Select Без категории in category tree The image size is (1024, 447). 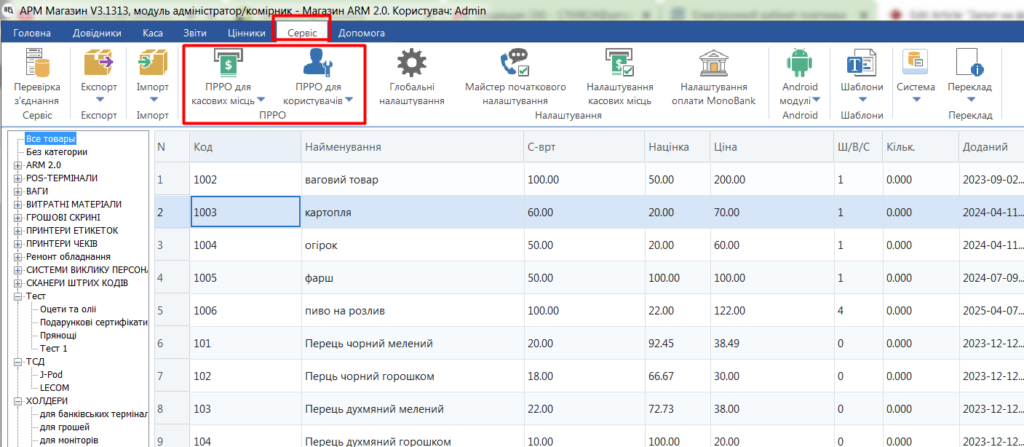[x=57, y=152]
